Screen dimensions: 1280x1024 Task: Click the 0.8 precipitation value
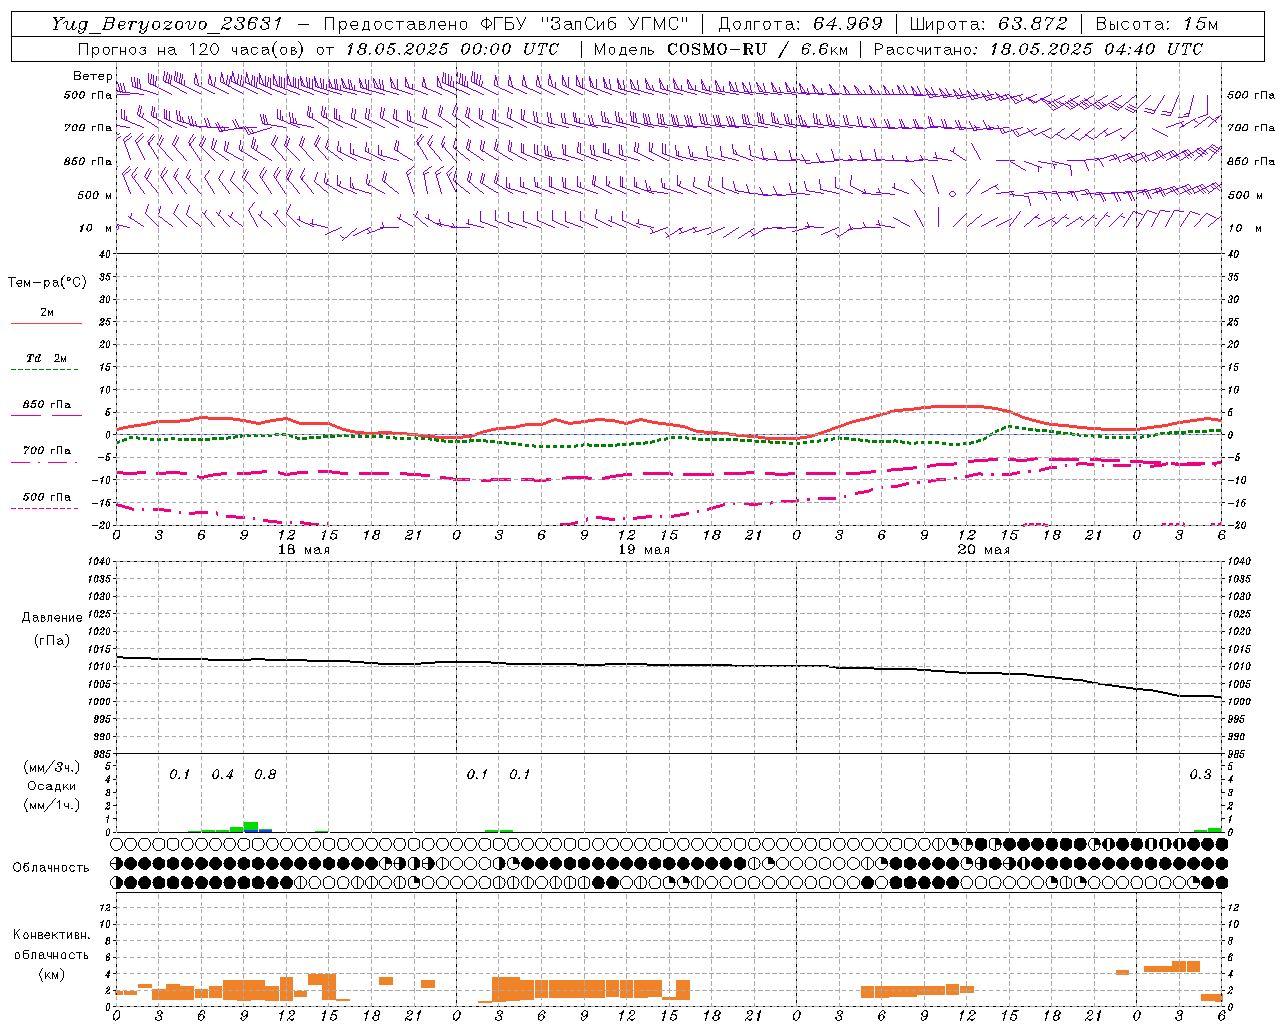[x=265, y=775]
